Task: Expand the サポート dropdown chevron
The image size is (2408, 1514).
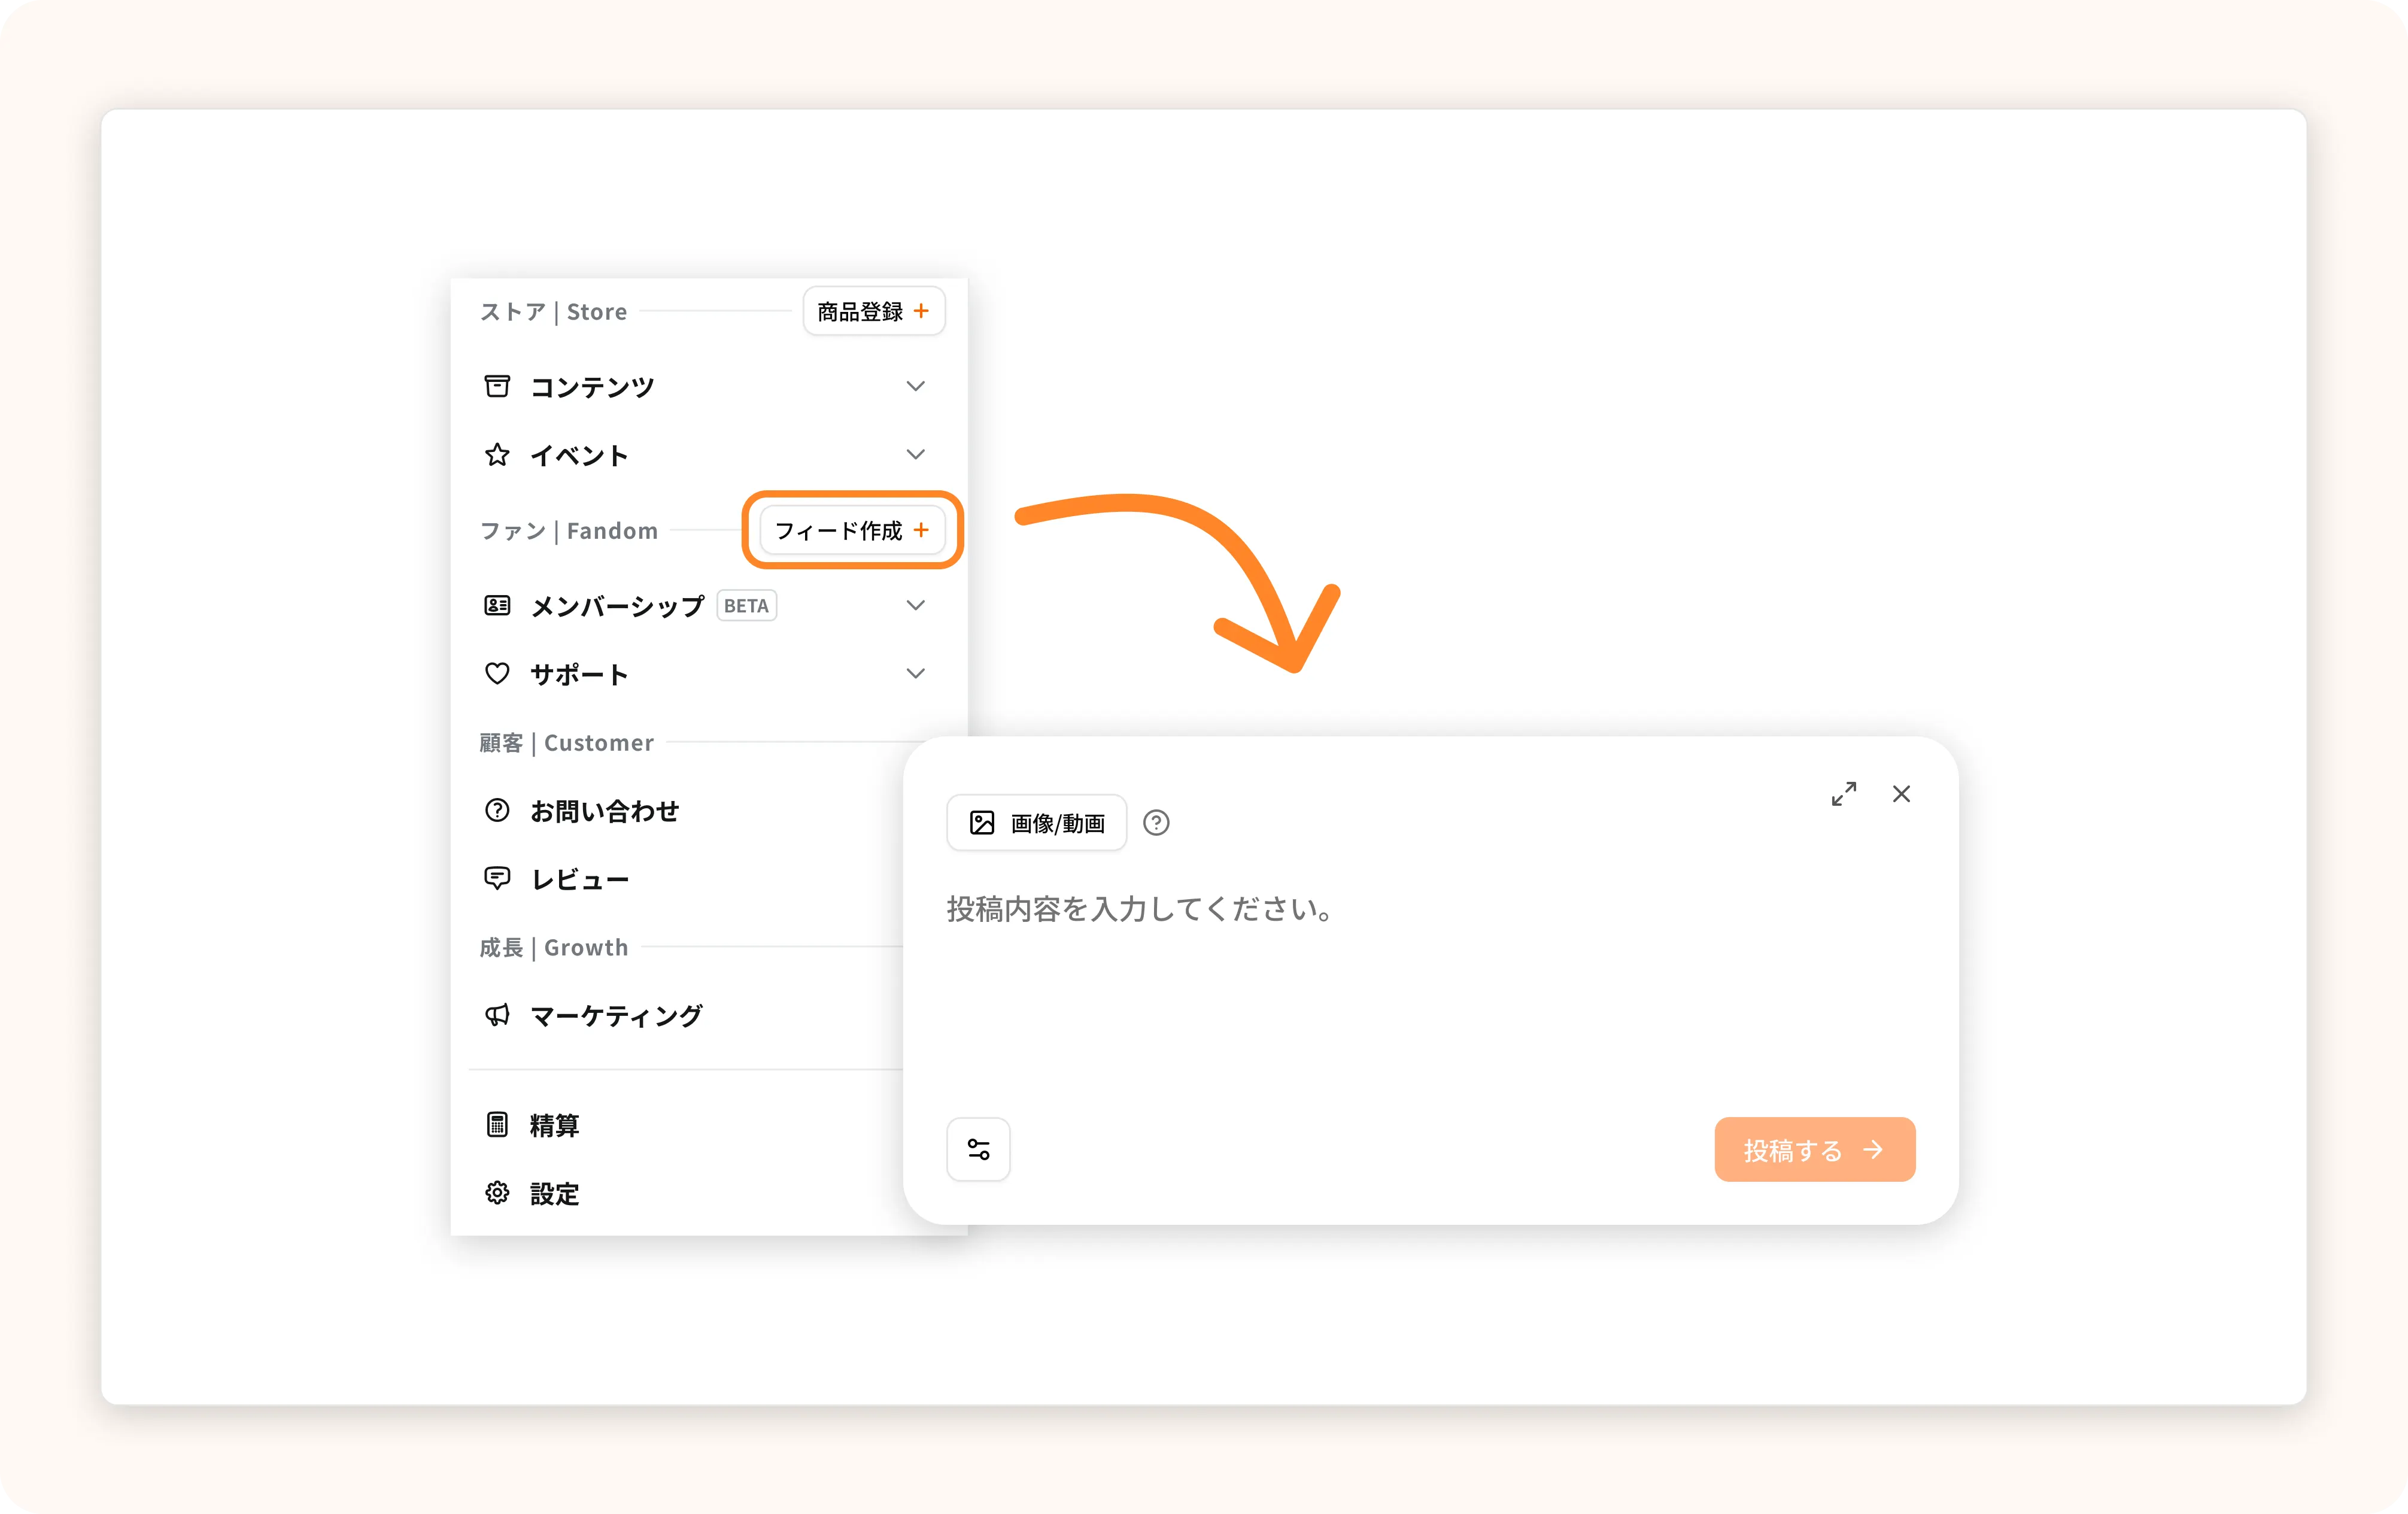Action: point(915,673)
